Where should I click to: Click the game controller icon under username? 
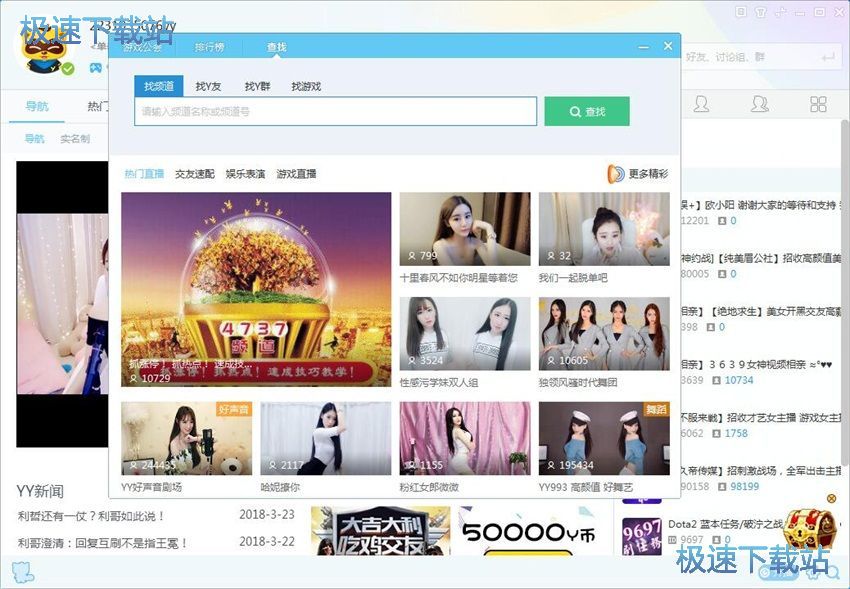pos(96,68)
